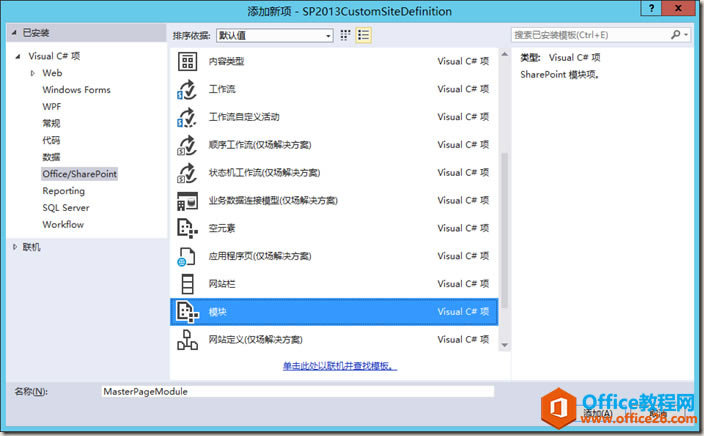Image resolution: width=704 pixels, height=436 pixels.
Task: Pick the 网站定义 site definition icon
Action: (187, 340)
